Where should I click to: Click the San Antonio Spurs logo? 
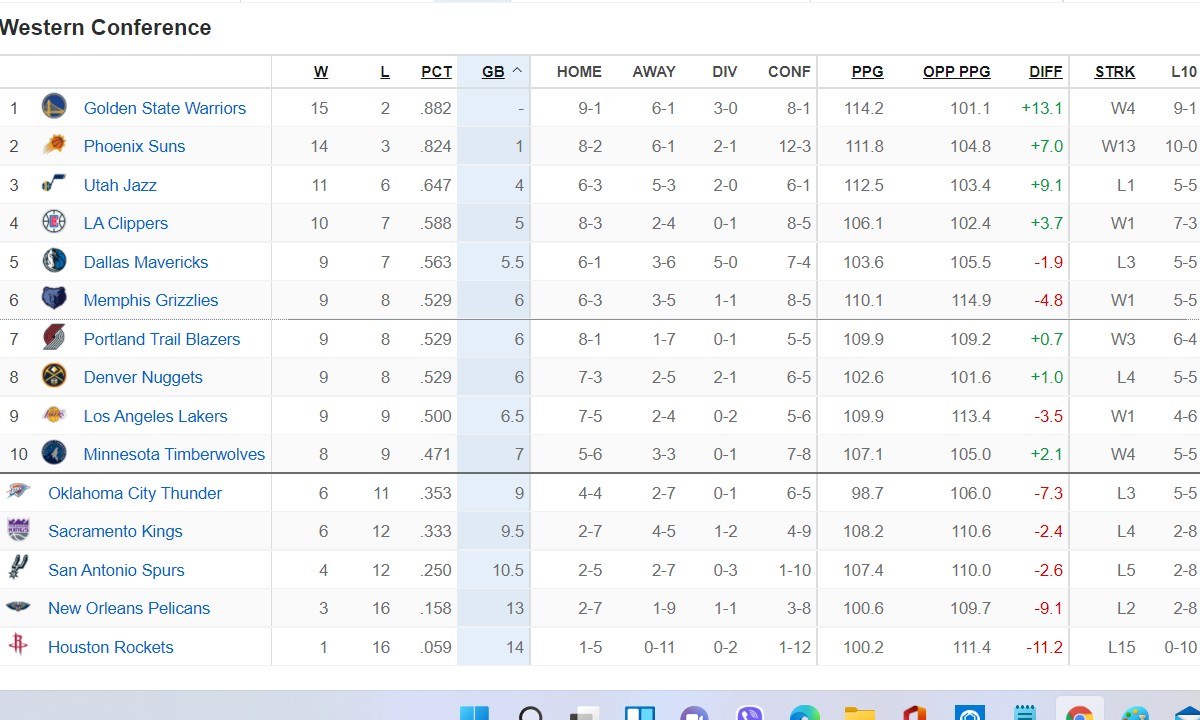click(18, 569)
